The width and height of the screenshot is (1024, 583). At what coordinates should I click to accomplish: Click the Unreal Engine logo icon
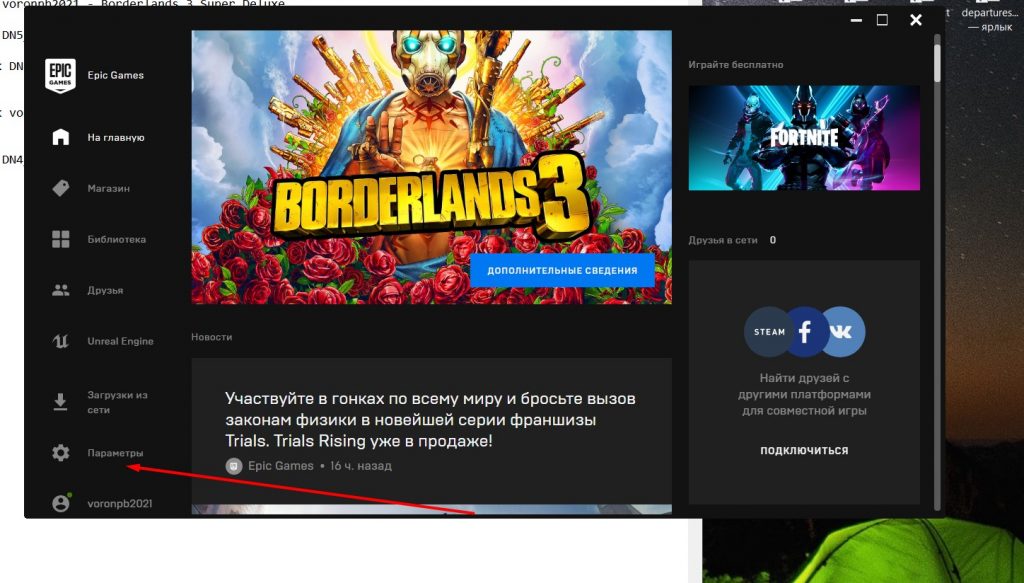(61, 341)
